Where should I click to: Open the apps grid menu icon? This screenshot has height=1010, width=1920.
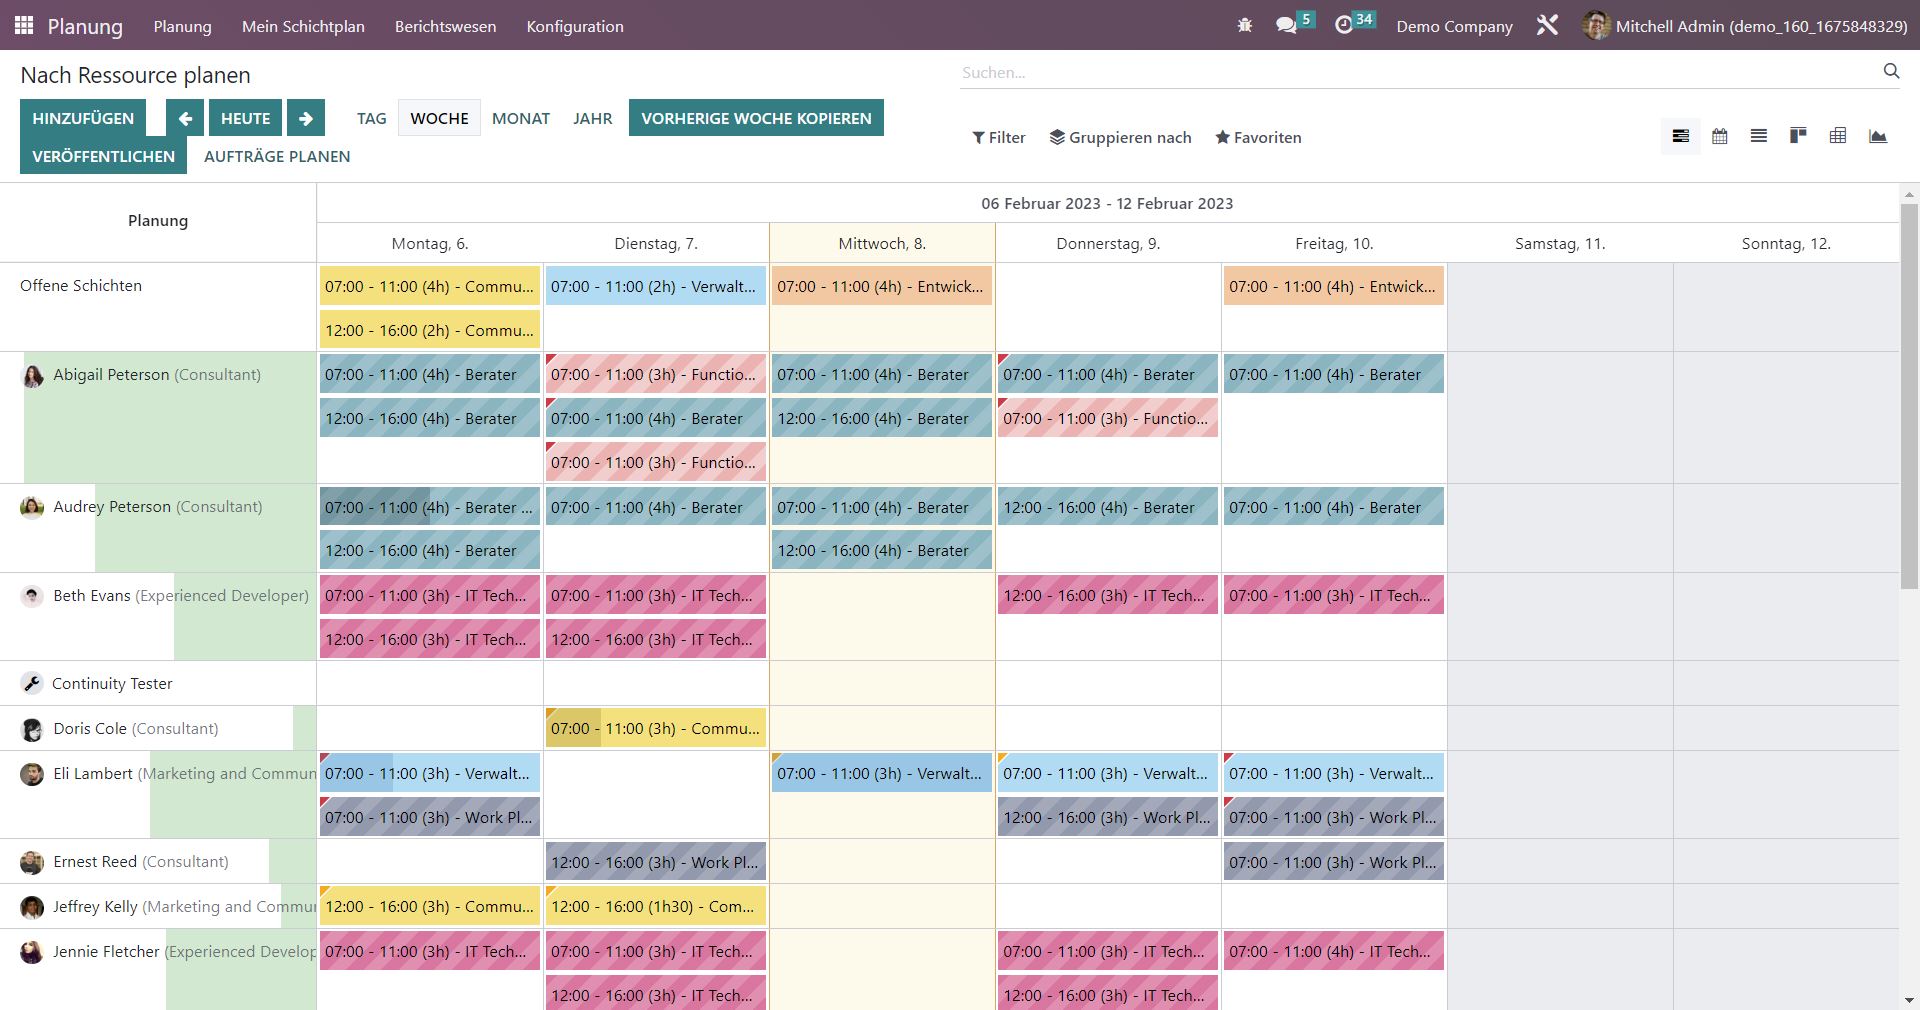[x=24, y=25]
